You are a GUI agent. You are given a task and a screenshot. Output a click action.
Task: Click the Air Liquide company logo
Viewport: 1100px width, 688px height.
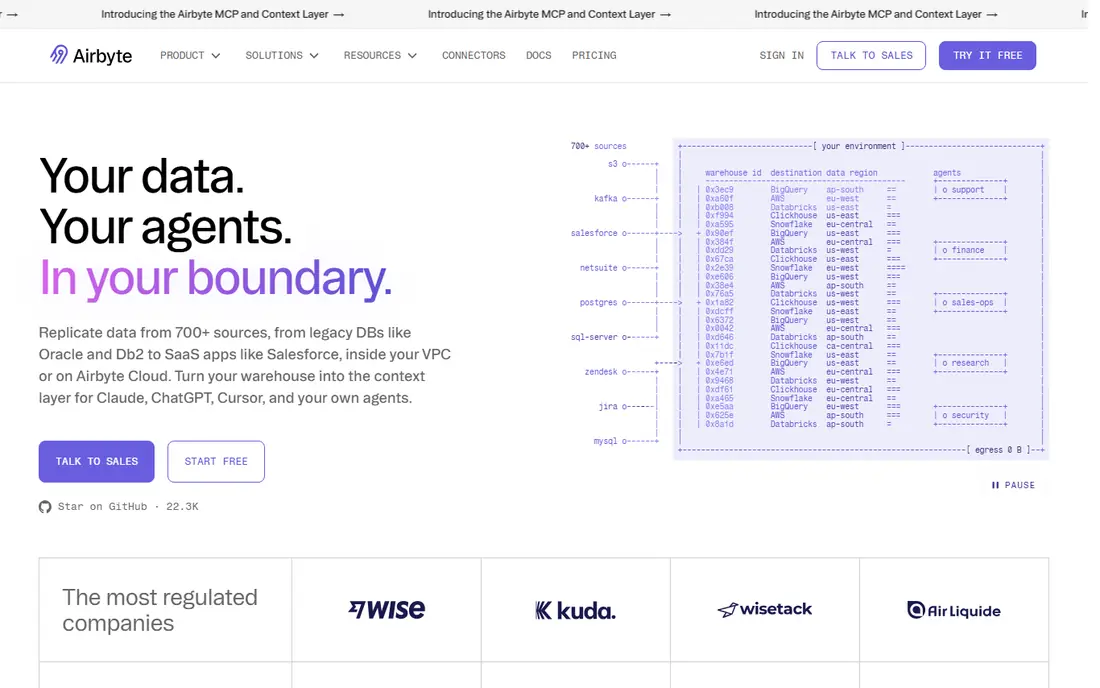(954, 611)
